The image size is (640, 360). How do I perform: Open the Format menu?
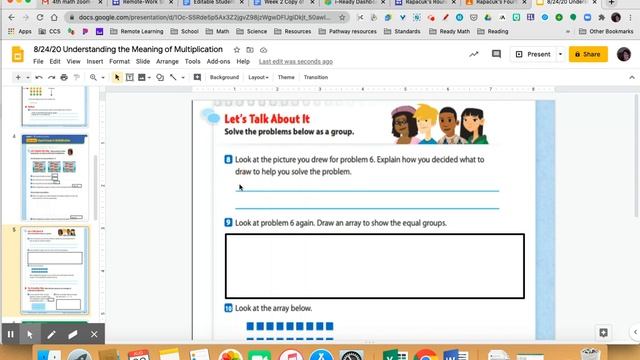pos(119,62)
